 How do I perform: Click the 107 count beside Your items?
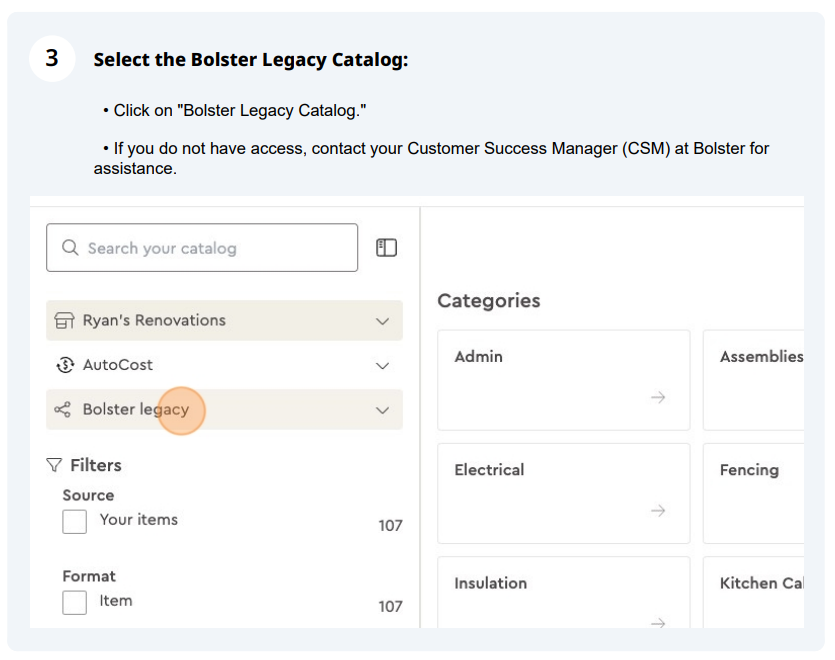click(x=390, y=526)
